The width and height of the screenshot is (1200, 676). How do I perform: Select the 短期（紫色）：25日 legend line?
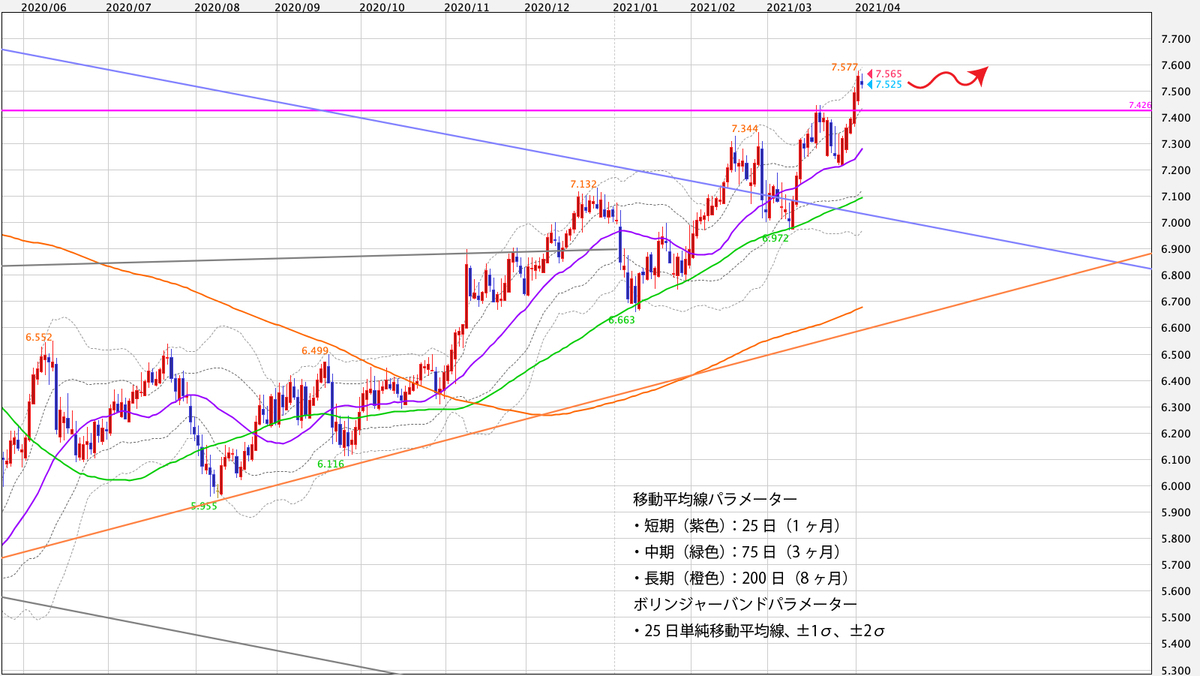point(735,525)
